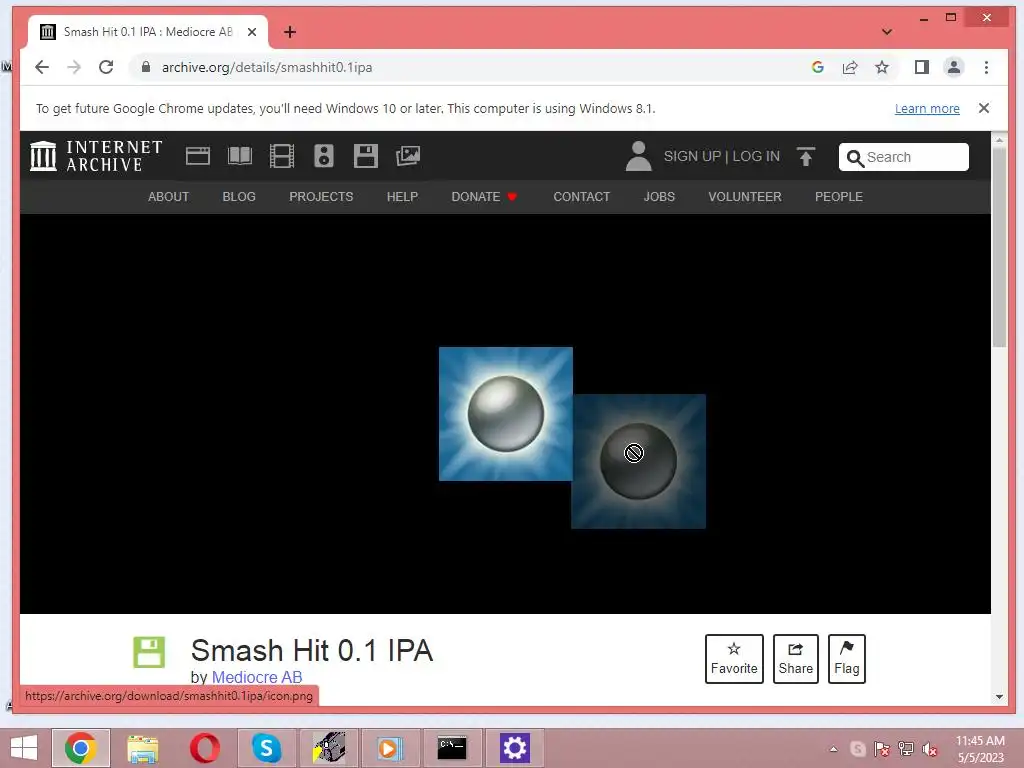Screen dimensions: 1024x768
Task: Open Chrome three-dot menu
Action: click(986, 67)
